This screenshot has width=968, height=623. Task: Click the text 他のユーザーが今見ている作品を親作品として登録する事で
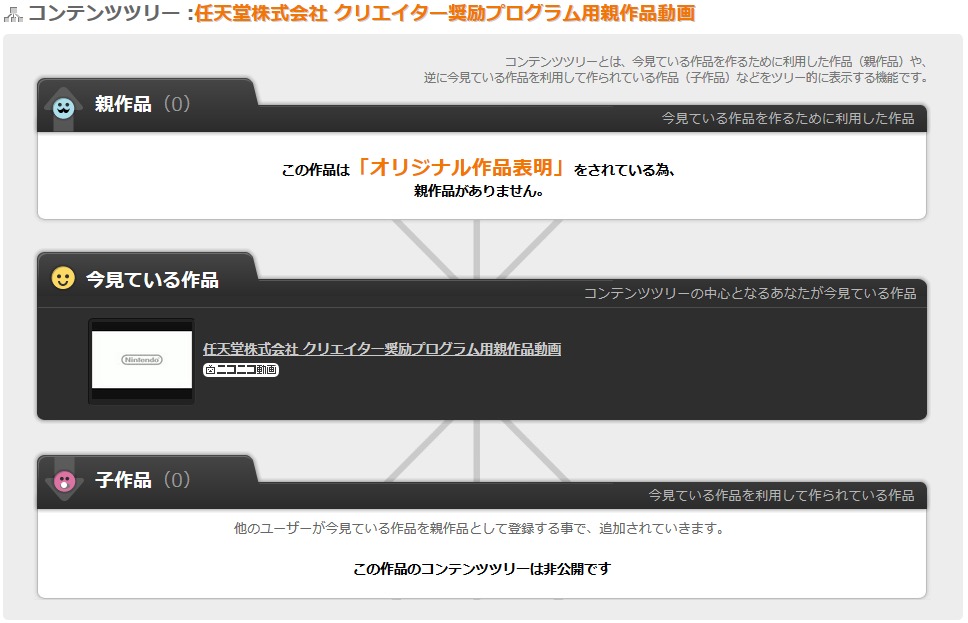tap(408, 529)
